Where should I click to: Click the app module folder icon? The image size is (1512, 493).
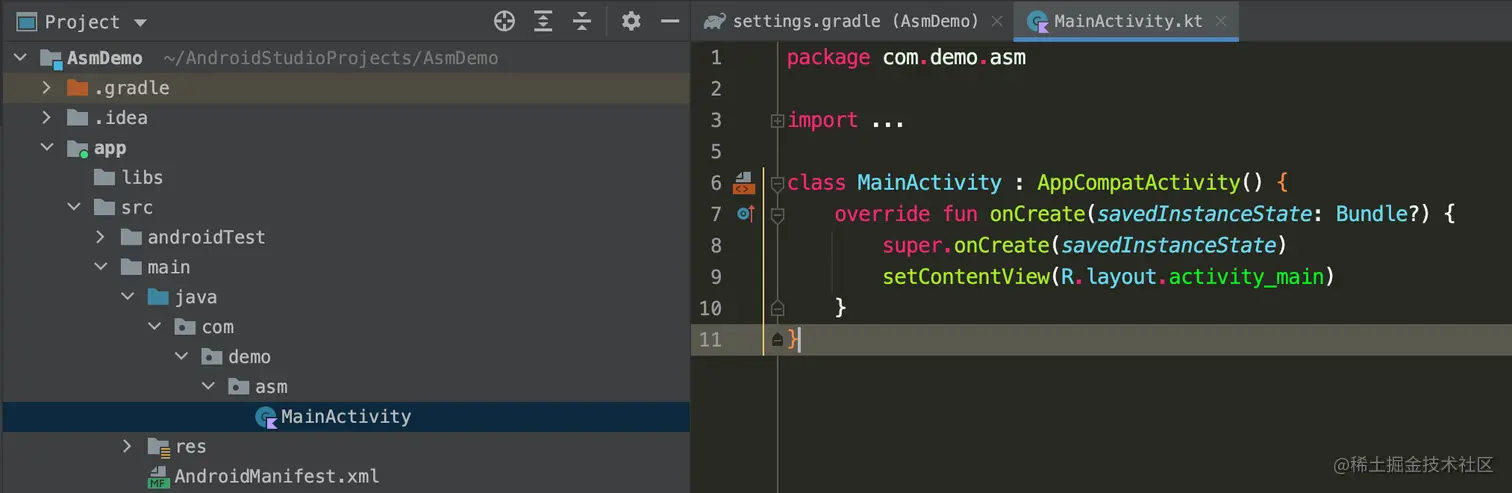pyautogui.click(x=77, y=148)
